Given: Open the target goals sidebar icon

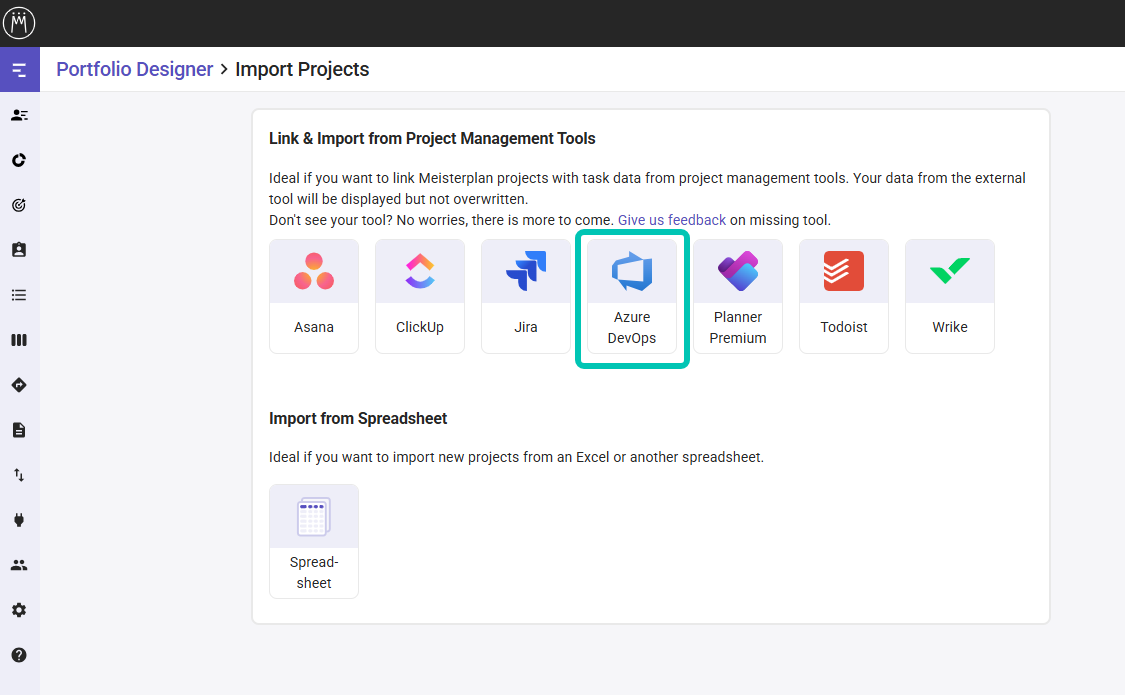Looking at the screenshot, I should pyautogui.click(x=19, y=205).
